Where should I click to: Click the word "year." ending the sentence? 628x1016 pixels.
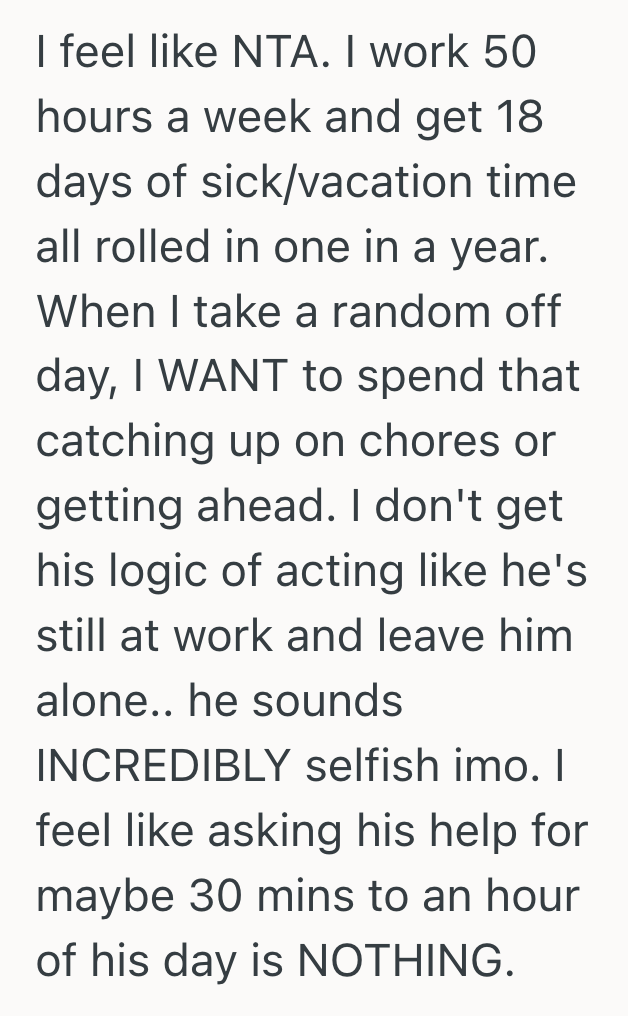click(497, 248)
